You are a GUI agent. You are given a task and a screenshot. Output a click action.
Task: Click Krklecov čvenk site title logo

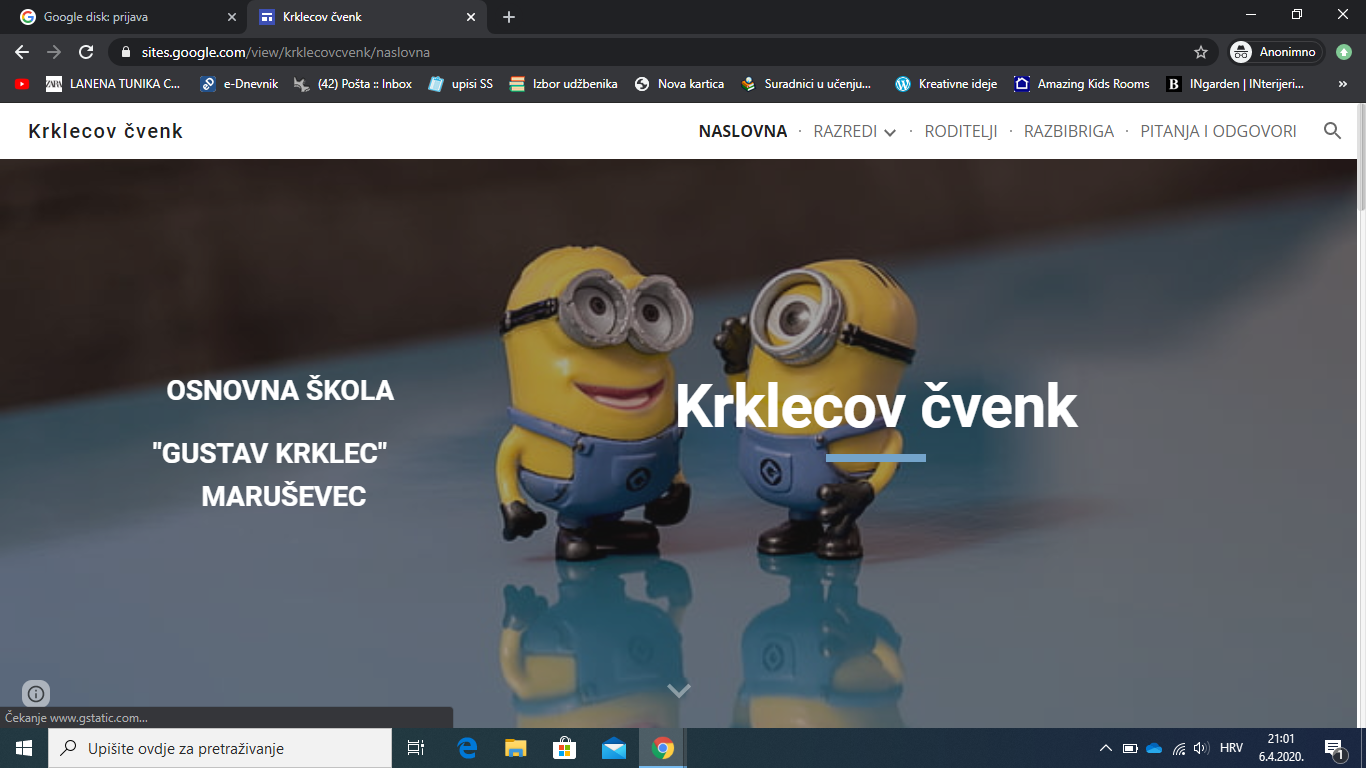click(x=106, y=131)
